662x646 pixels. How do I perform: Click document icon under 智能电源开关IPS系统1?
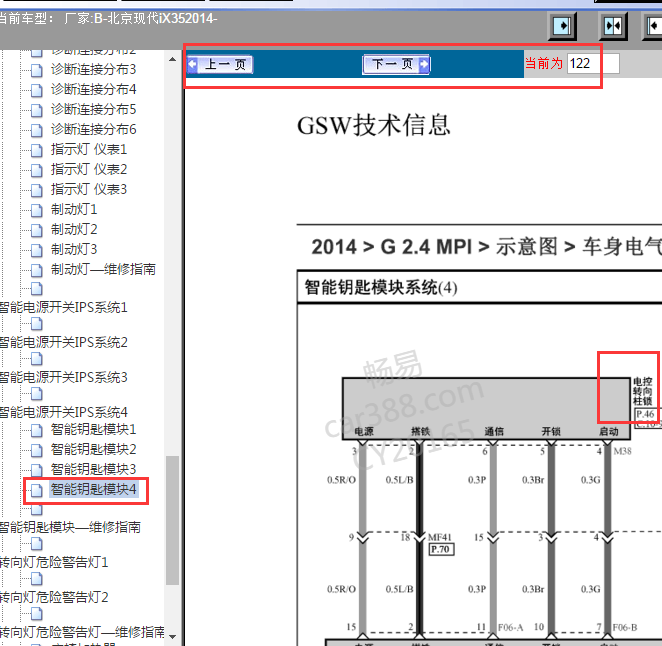(x=37, y=324)
